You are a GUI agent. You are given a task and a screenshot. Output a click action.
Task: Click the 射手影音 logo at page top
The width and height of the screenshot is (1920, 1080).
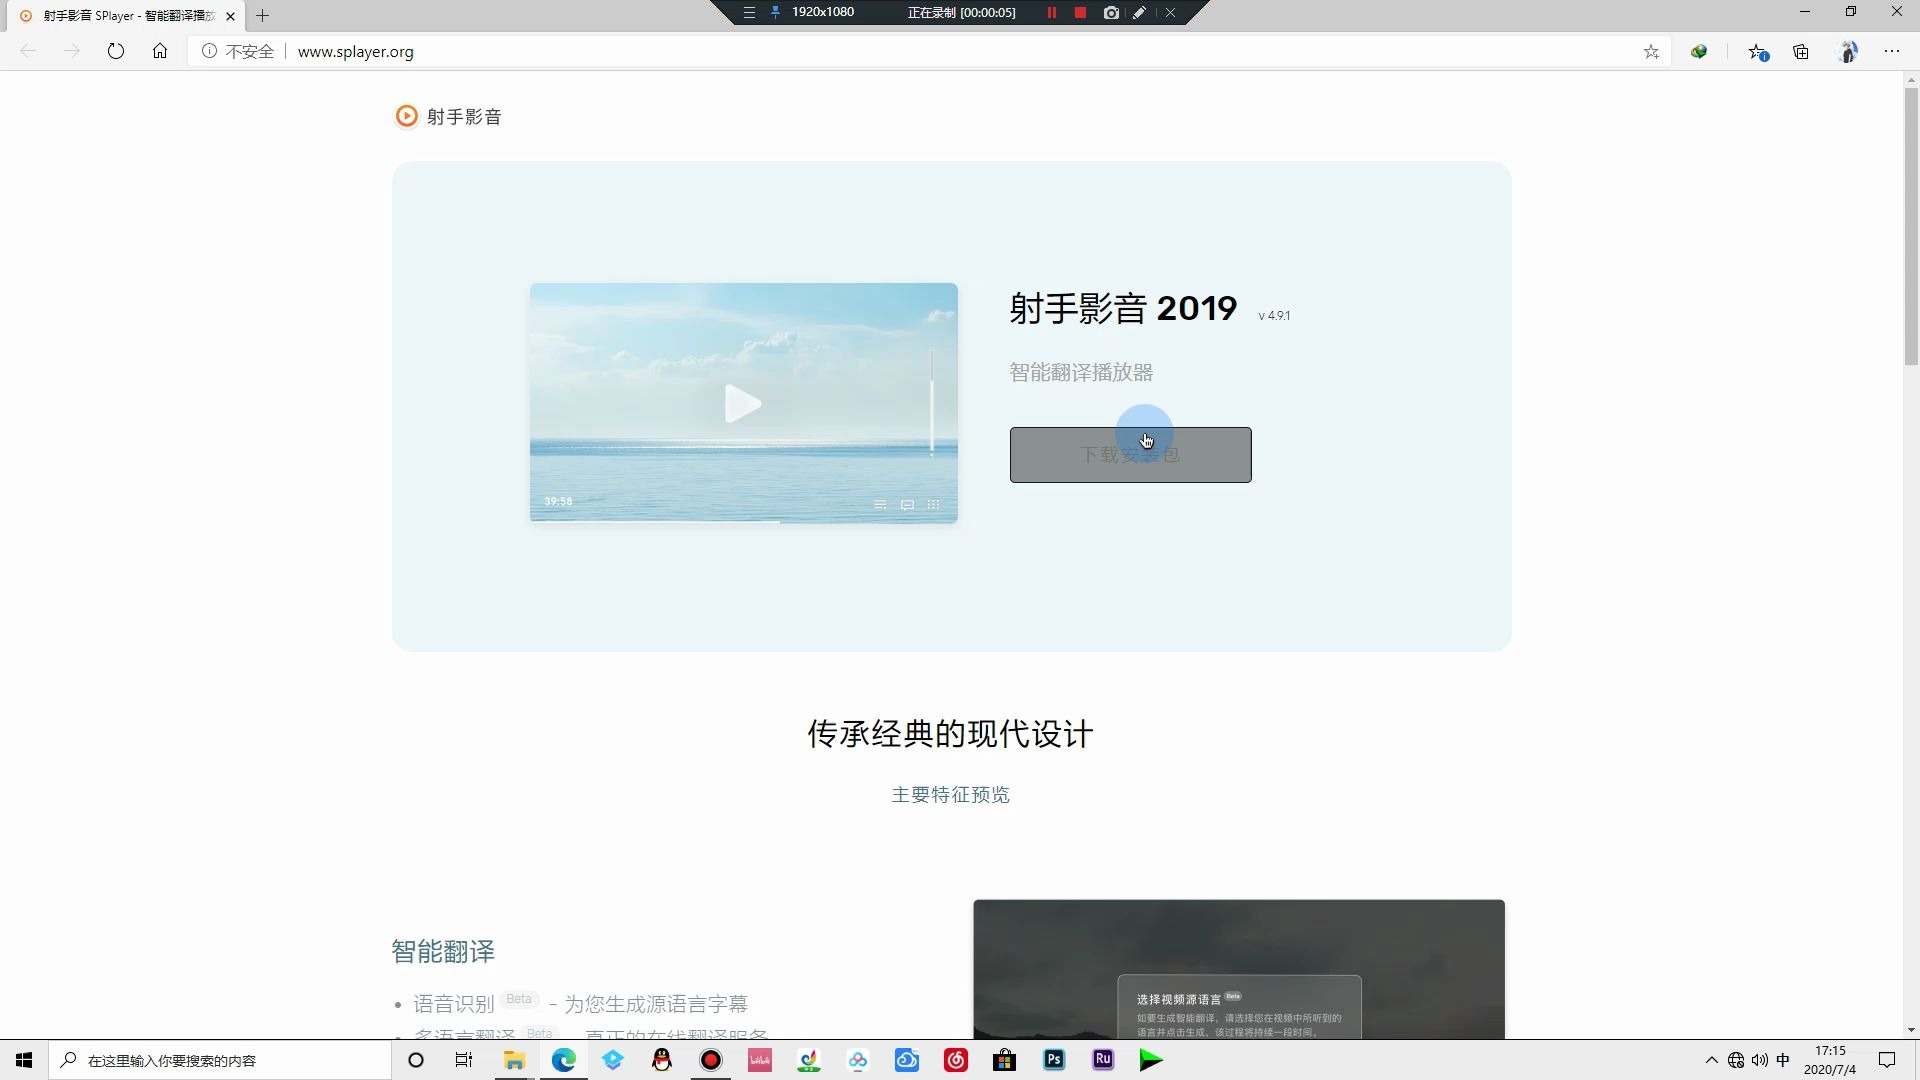click(x=448, y=117)
